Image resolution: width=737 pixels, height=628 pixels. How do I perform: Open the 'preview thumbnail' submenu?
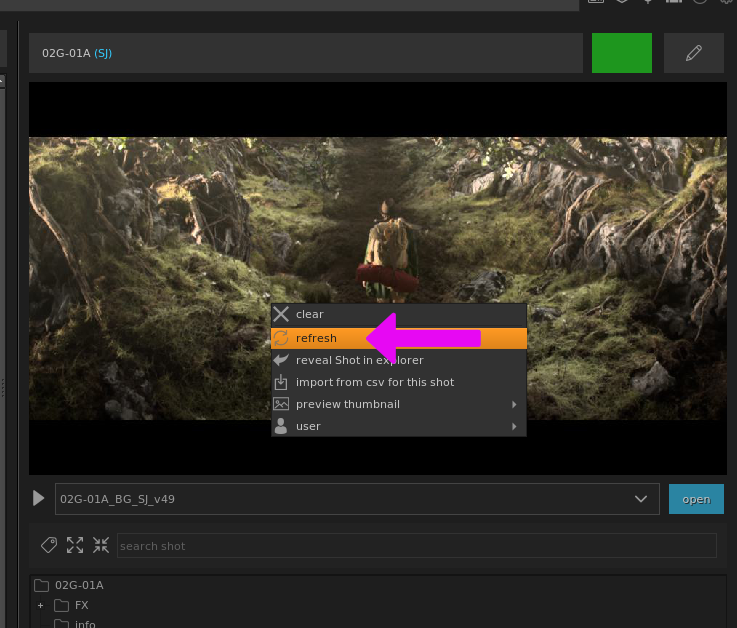399,404
